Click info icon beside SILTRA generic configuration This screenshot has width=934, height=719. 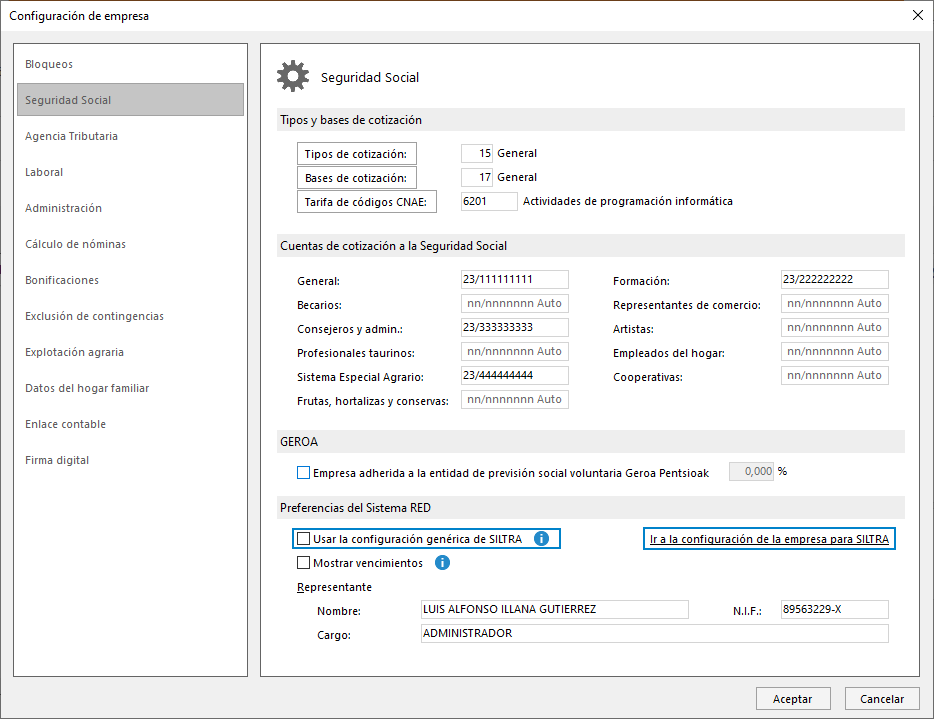pyautogui.click(x=541, y=539)
